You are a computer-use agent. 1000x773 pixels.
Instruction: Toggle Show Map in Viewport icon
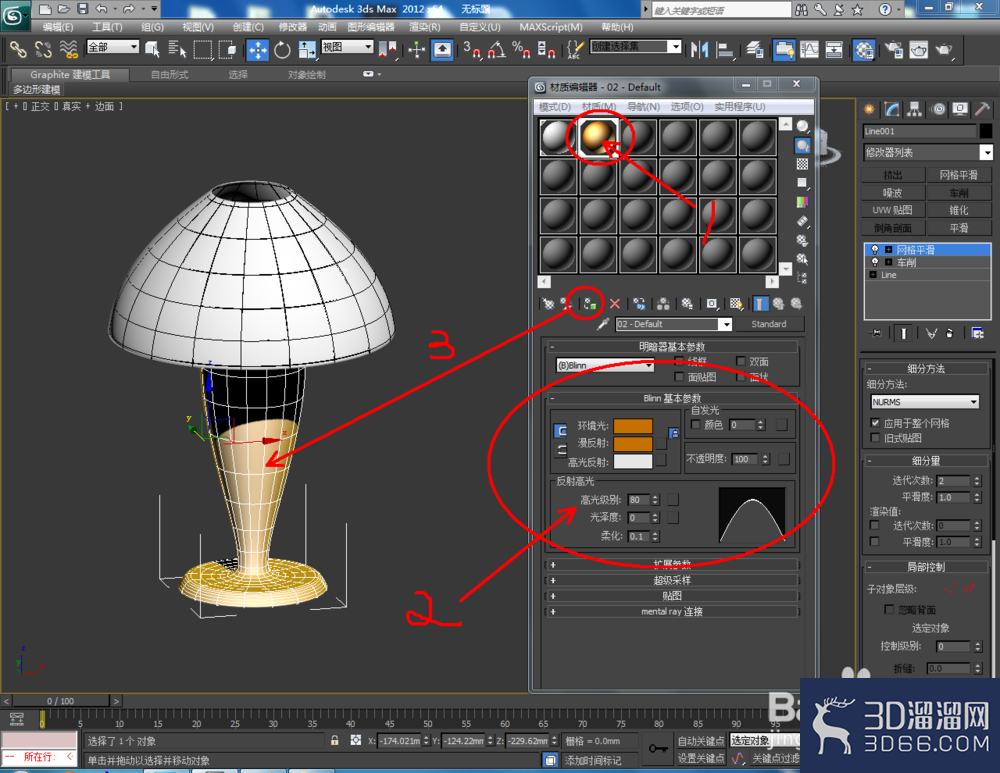[736, 304]
